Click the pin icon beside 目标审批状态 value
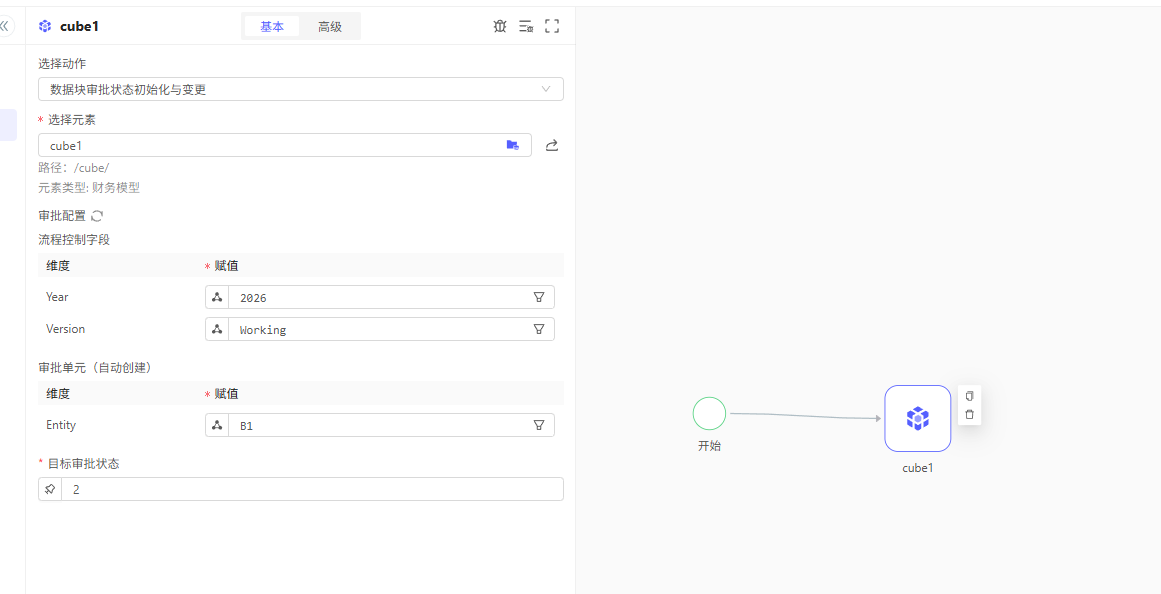1161x594 pixels. [50, 489]
